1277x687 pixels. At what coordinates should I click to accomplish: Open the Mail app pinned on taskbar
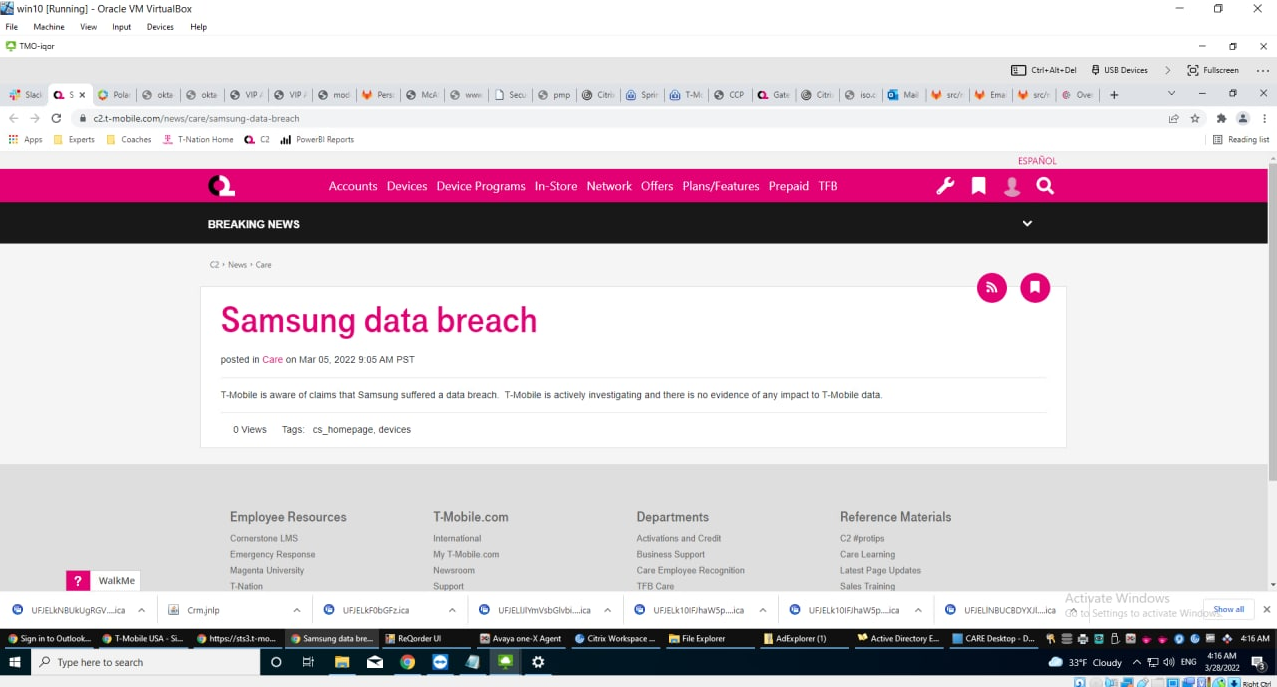click(374, 662)
